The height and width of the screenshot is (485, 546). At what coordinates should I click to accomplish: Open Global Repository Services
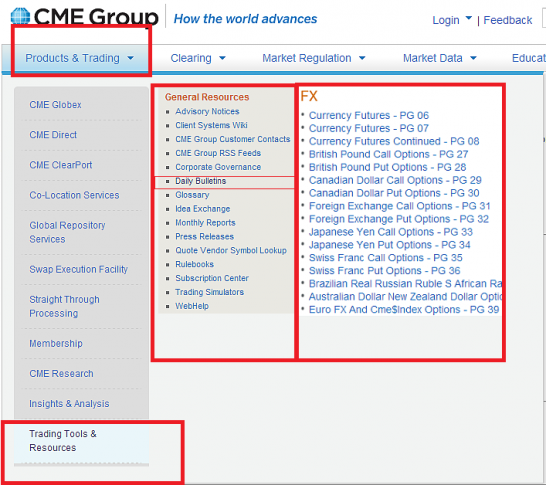[67, 232]
